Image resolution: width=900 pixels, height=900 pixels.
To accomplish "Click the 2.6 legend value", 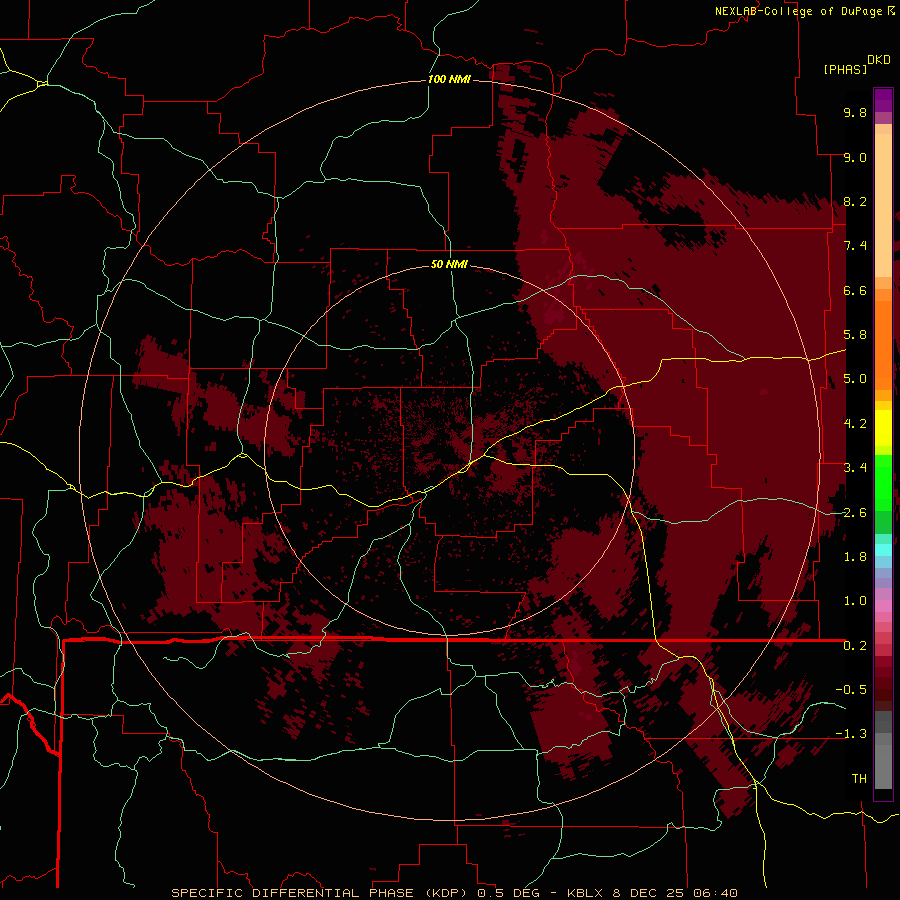I will (855, 513).
